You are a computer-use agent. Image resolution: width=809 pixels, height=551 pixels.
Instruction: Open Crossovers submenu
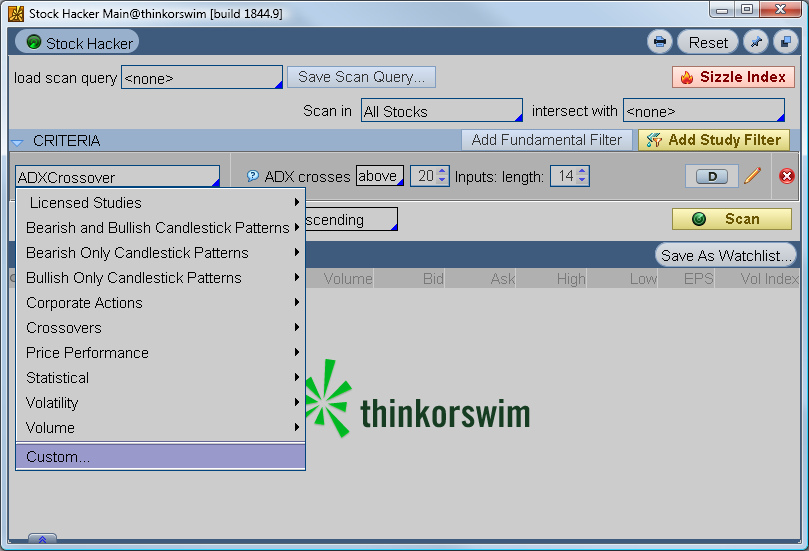pyautogui.click(x=160, y=328)
